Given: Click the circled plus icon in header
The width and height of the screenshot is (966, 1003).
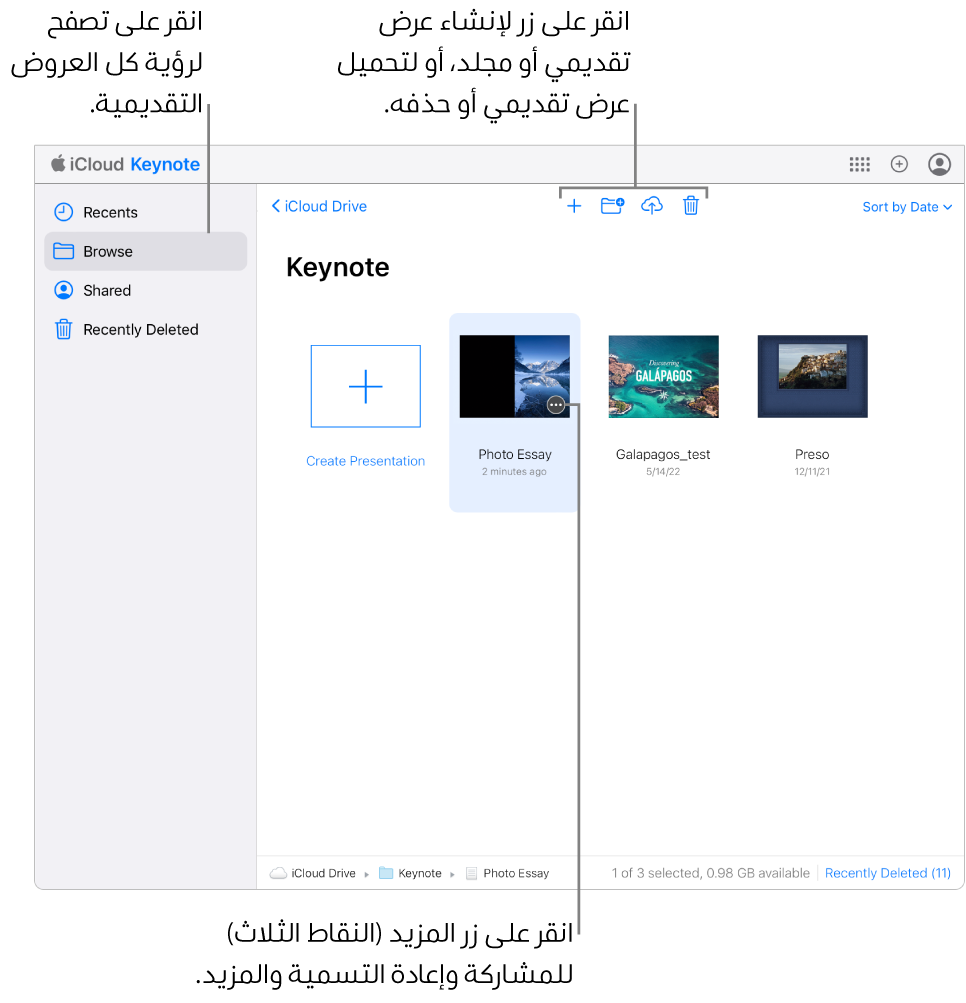Looking at the screenshot, I should tap(899, 164).
